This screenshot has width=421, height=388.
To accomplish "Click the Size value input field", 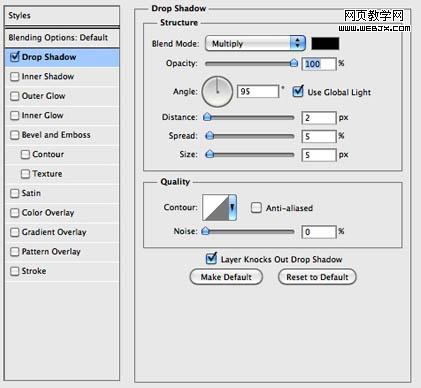I will click(319, 155).
